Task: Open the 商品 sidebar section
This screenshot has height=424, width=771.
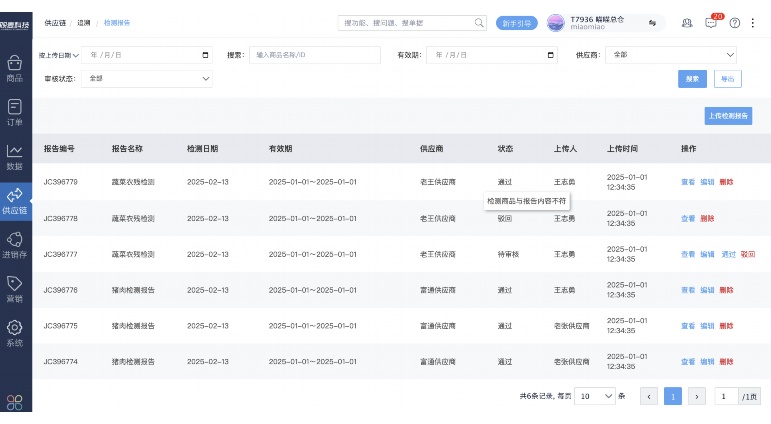Action: (x=15, y=69)
